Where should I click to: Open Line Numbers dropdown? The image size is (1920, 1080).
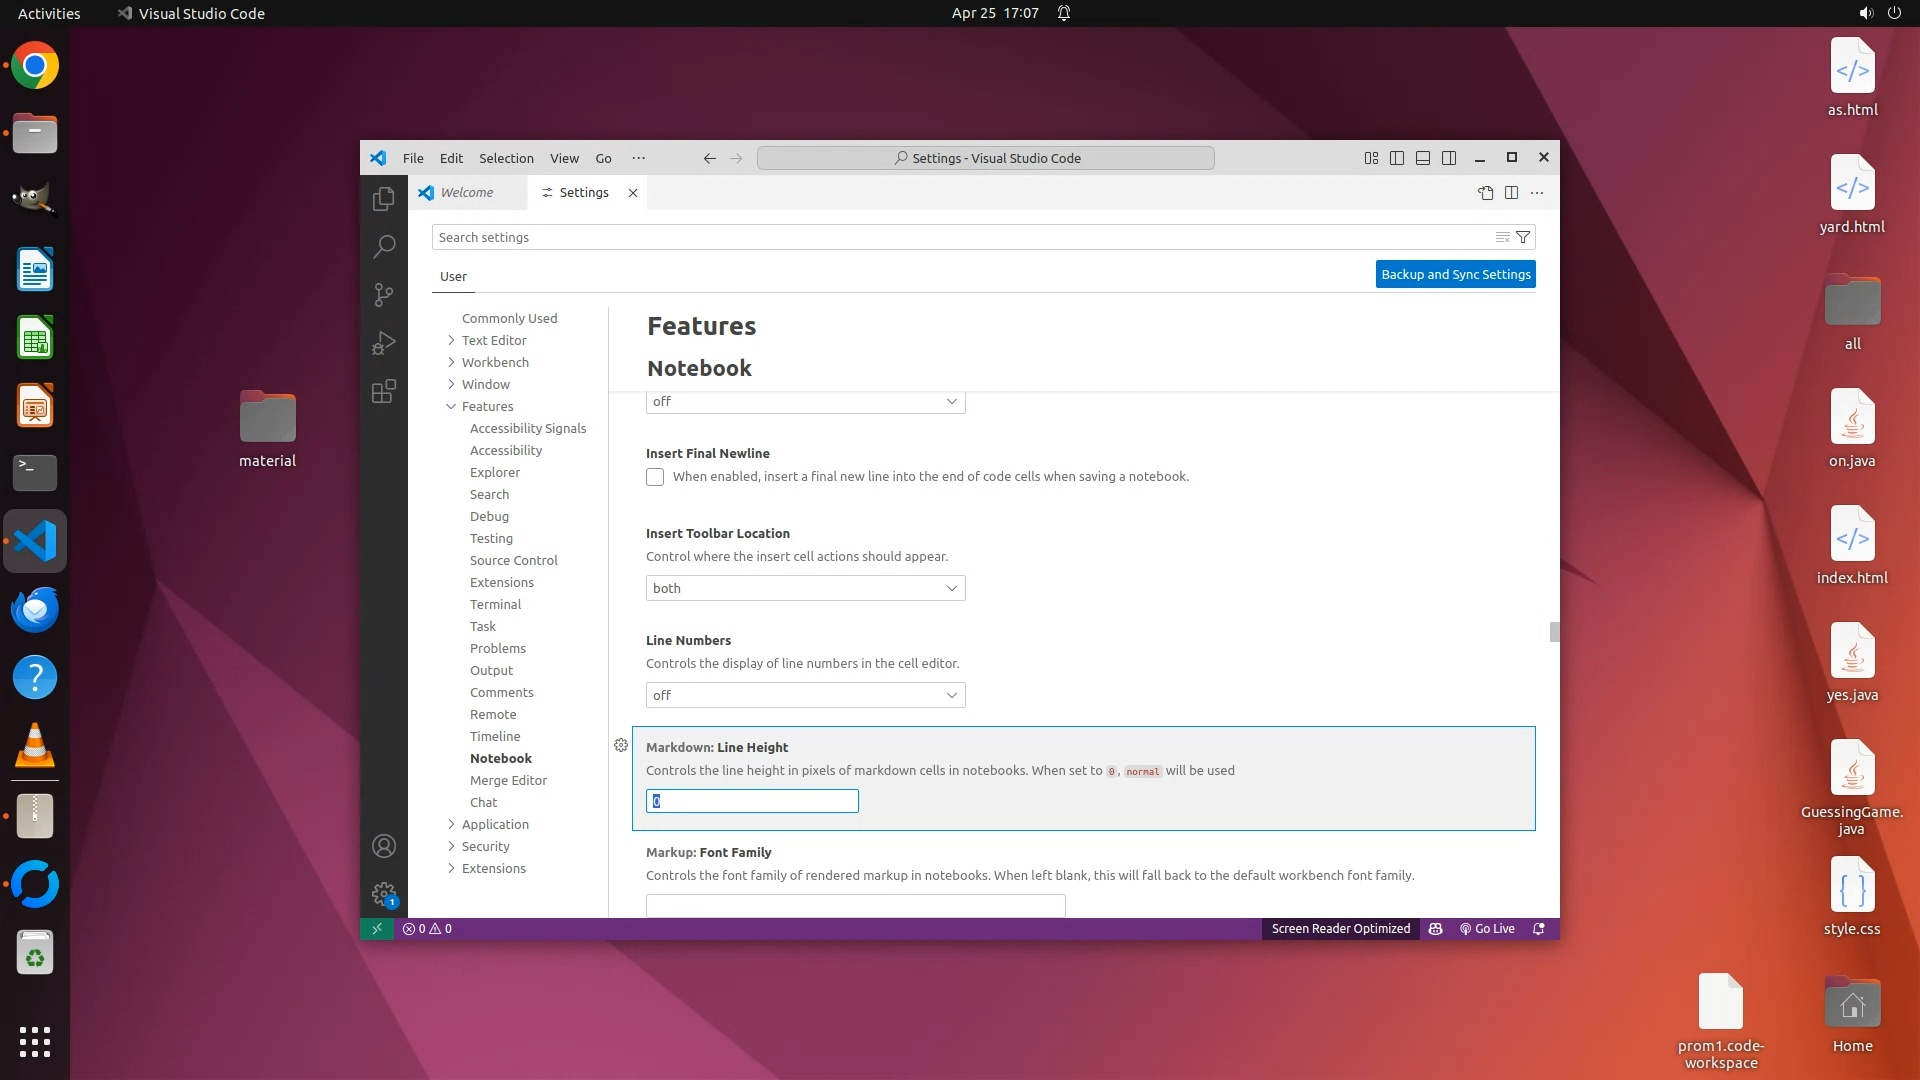tap(805, 695)
